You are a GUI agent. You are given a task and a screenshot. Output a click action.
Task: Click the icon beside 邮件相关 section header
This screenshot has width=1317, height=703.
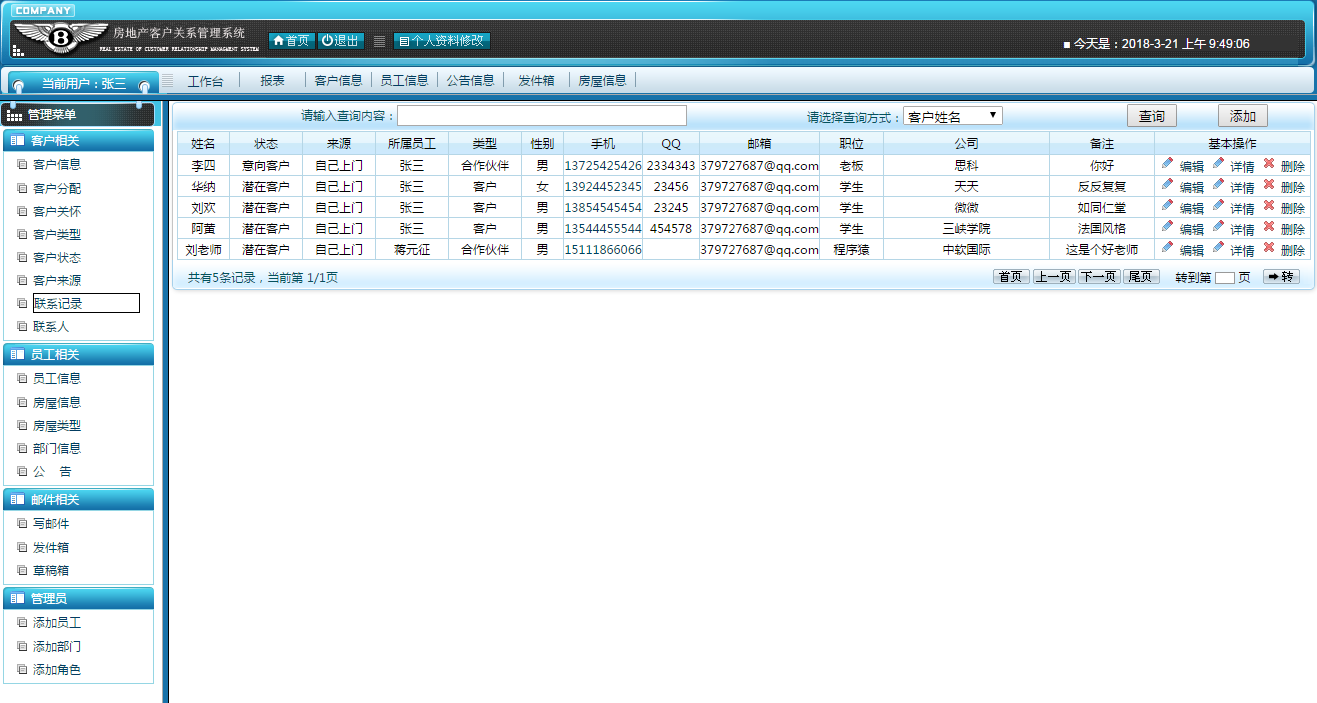pos(17,500)
